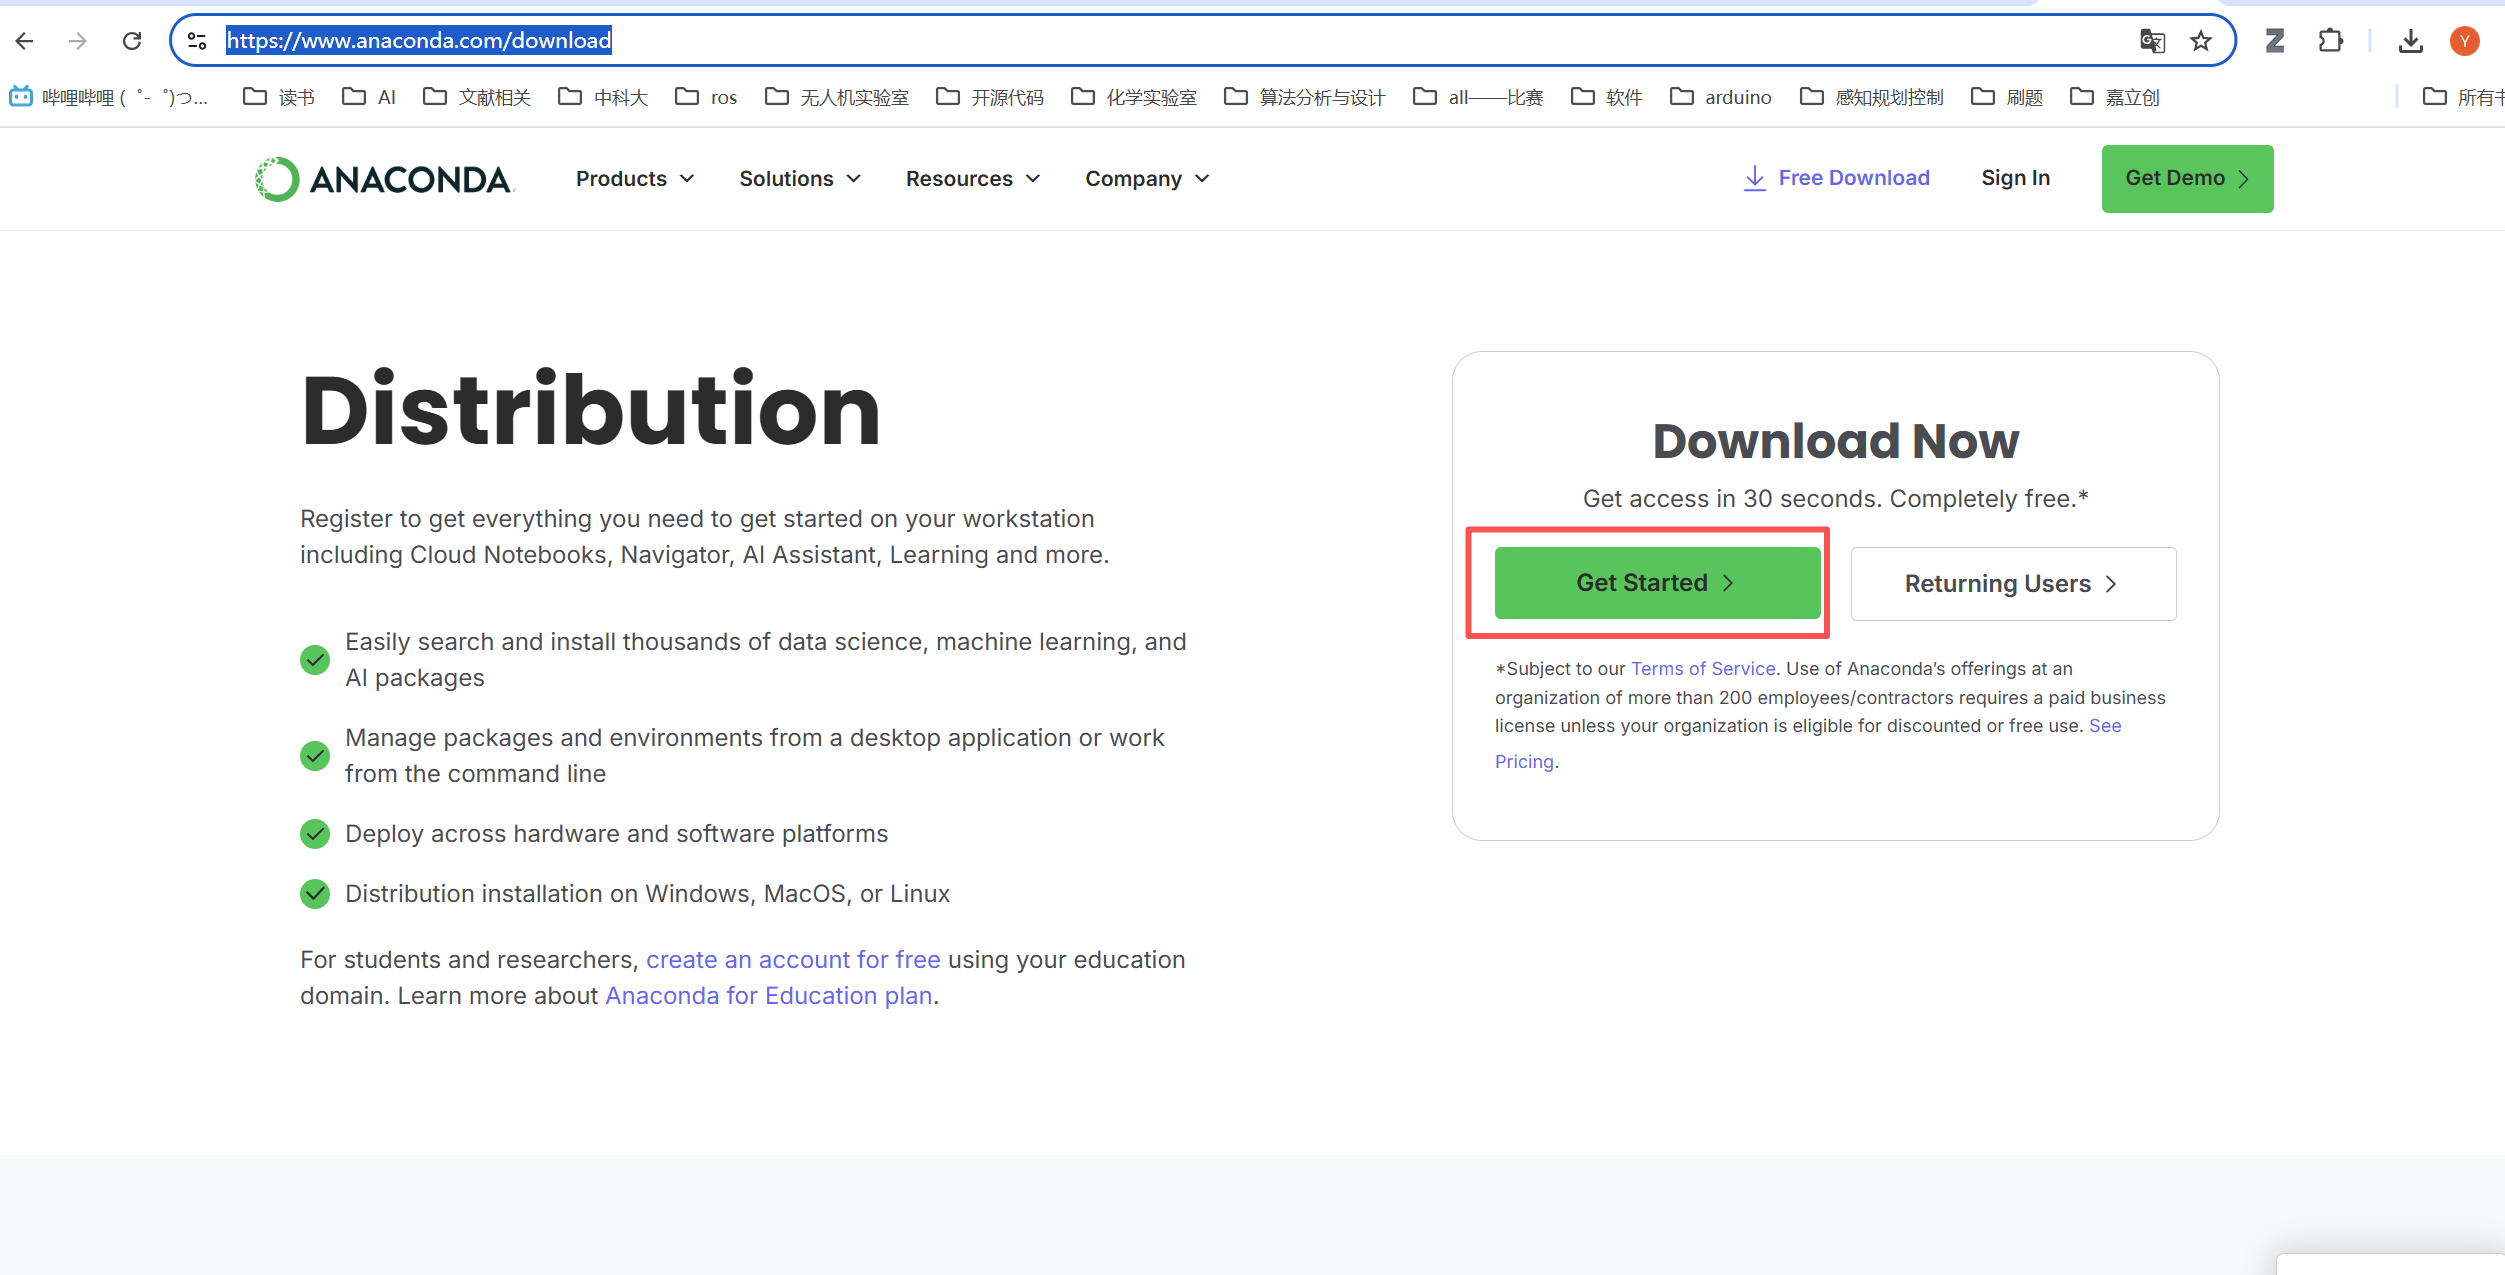Reload the page with refresh icon
Screen dimensions: 2505x1275
132,41
